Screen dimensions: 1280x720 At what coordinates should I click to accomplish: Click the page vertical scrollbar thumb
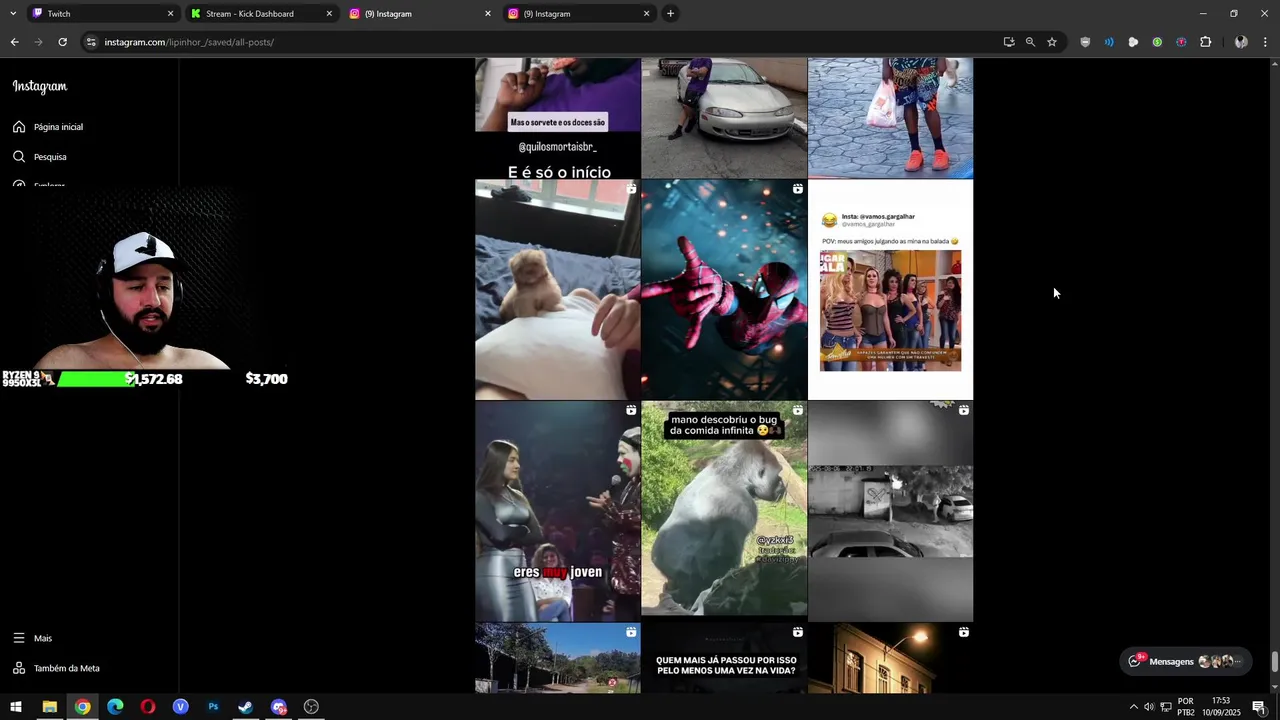(x=1274, y=662)
